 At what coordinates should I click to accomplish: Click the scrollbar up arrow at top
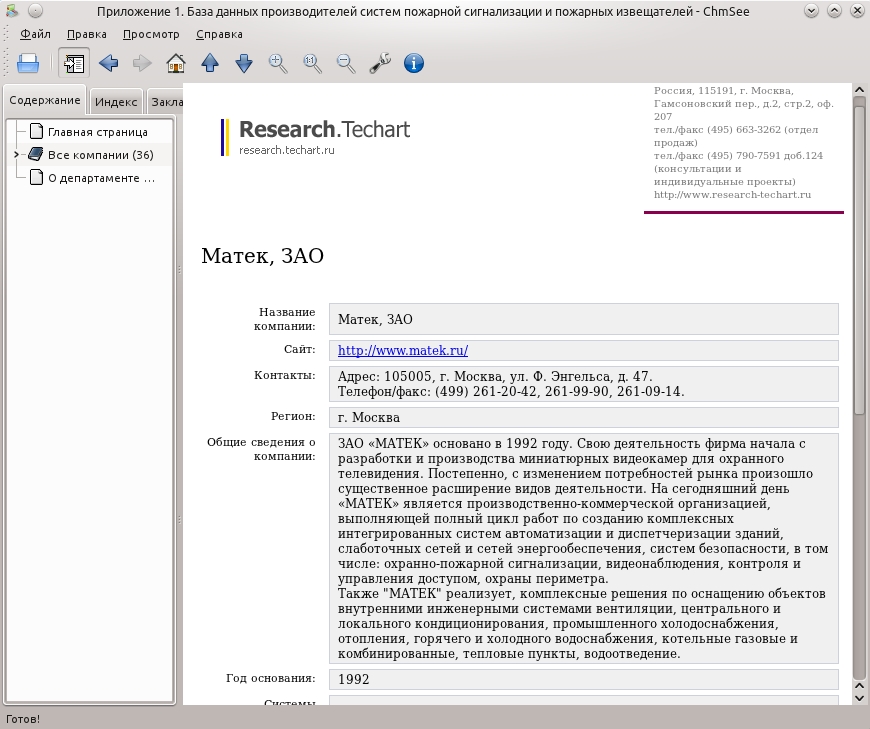coord(859,89)
